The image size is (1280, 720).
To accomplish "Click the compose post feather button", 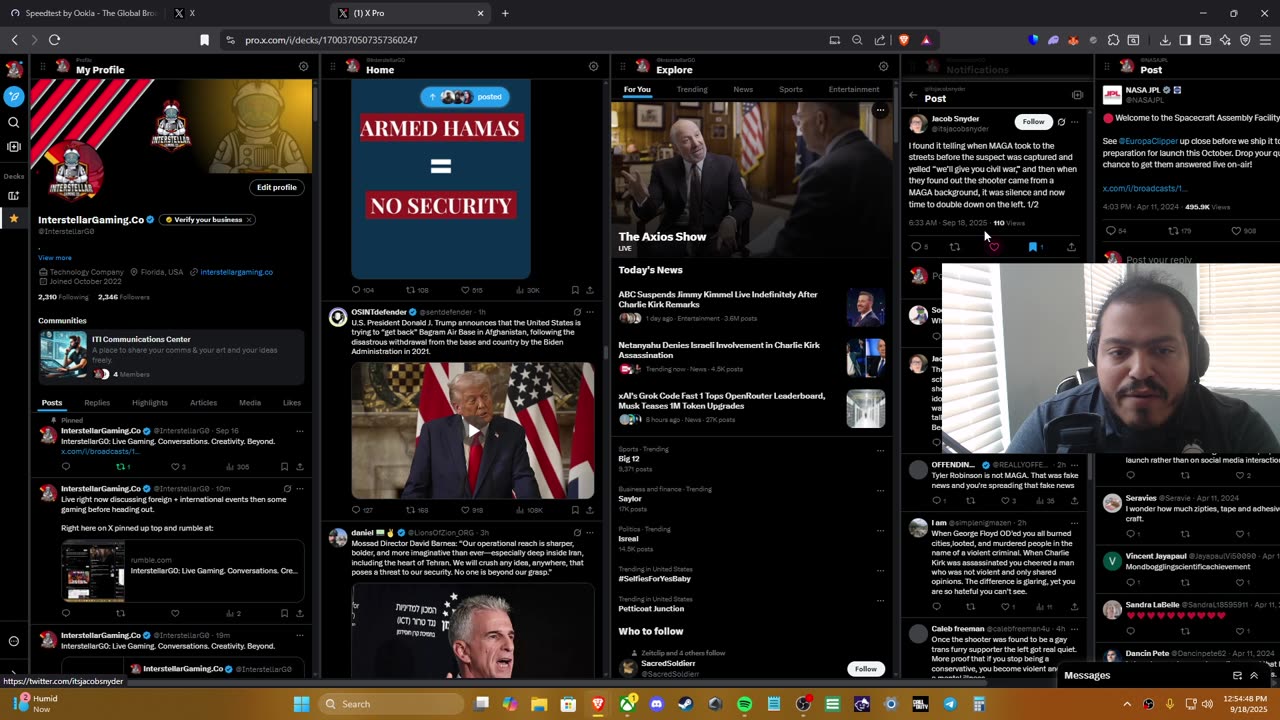I will (14, 96).
